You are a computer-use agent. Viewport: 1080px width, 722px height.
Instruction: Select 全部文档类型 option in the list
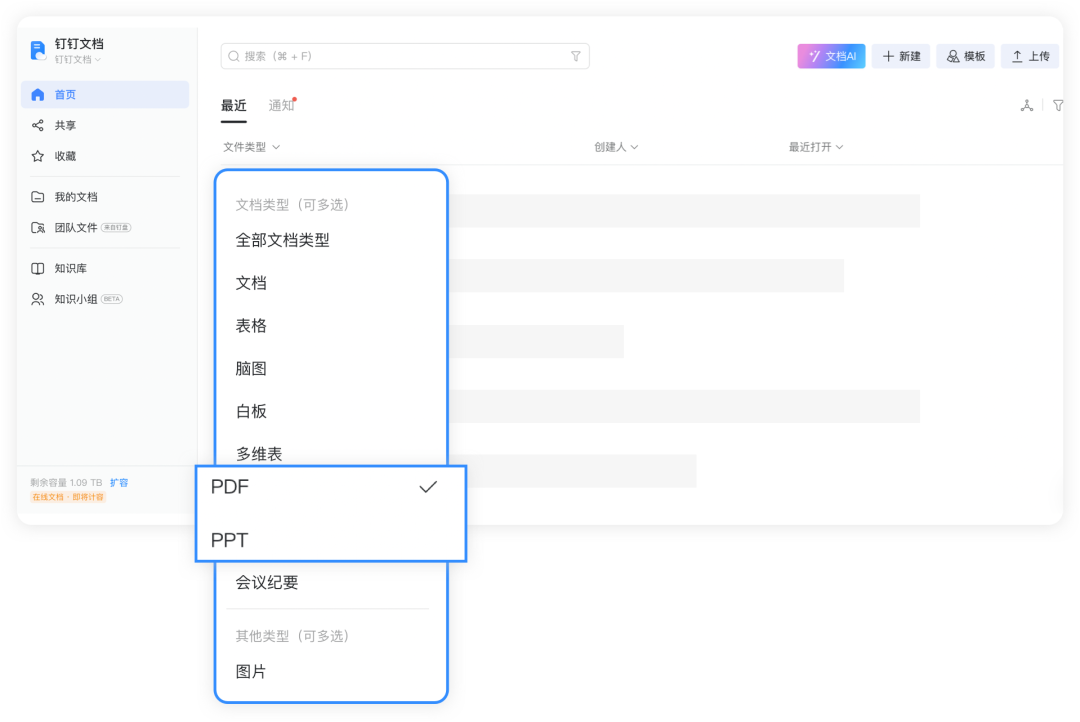click(x=282, y=240)
